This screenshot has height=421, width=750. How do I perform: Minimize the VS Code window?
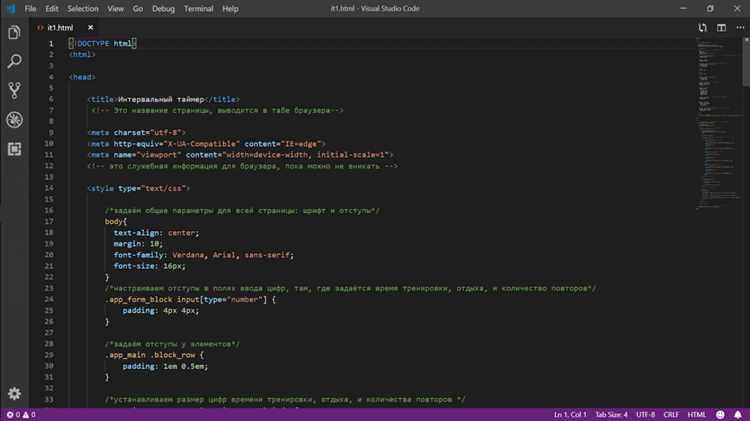[x=683, y=9]
